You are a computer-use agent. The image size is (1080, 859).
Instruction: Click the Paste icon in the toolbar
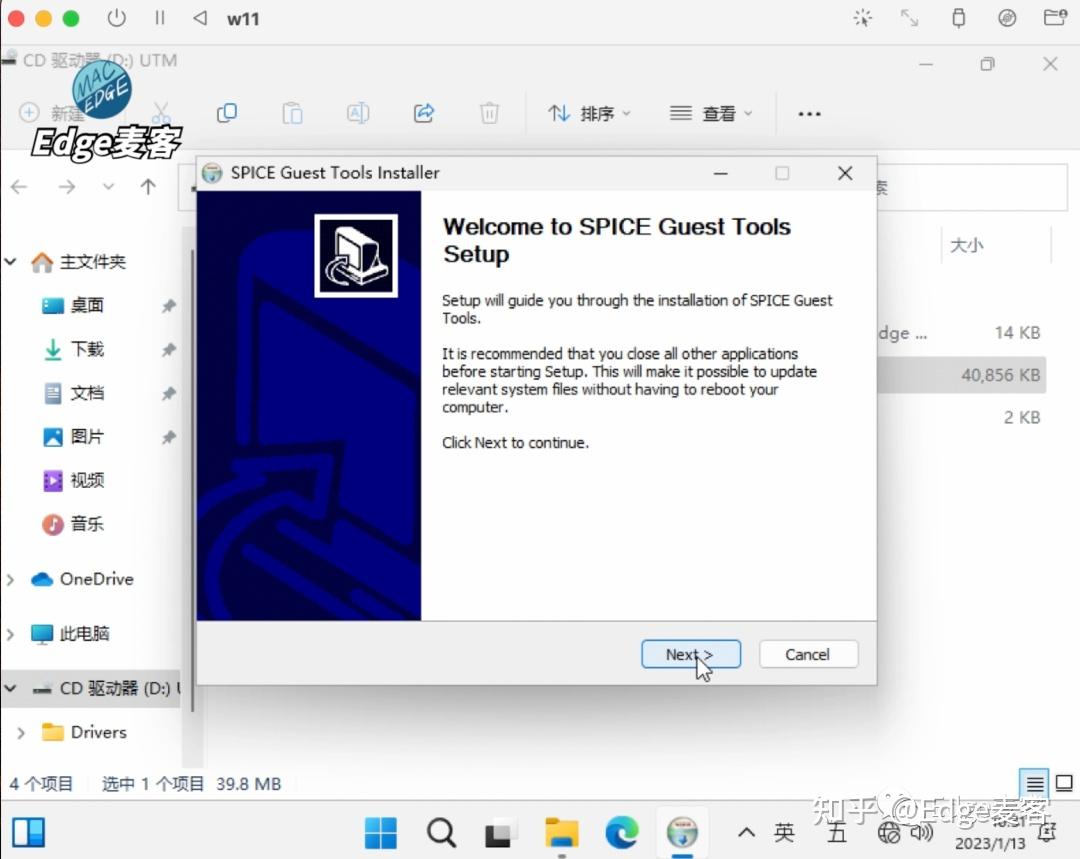pyautogui.click(x=292, y=113)
